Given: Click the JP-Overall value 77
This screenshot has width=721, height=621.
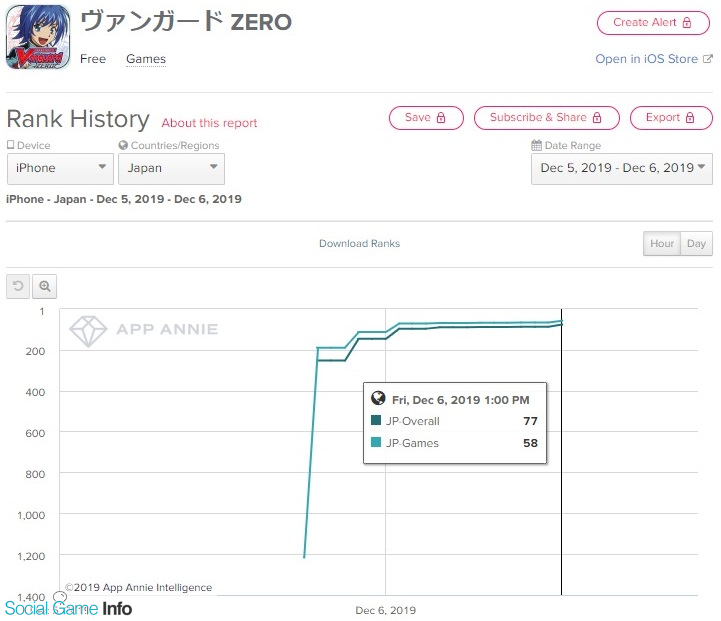Looking at the screenshot, I should pos(530,421).
